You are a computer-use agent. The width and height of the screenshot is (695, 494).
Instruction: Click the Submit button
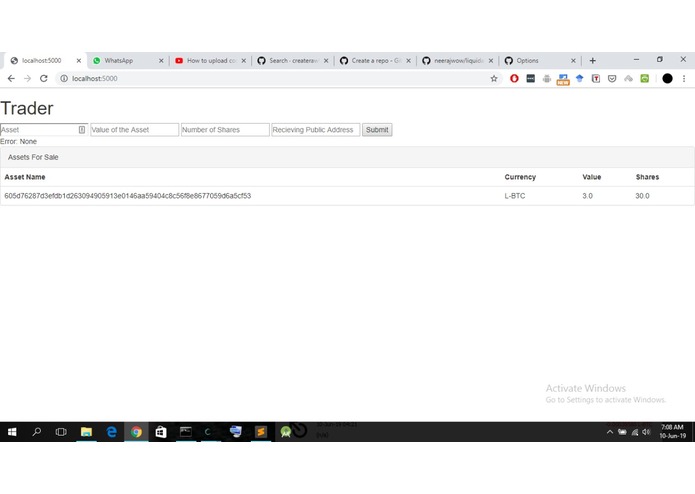pyautogui.click(x=377, y=130)
